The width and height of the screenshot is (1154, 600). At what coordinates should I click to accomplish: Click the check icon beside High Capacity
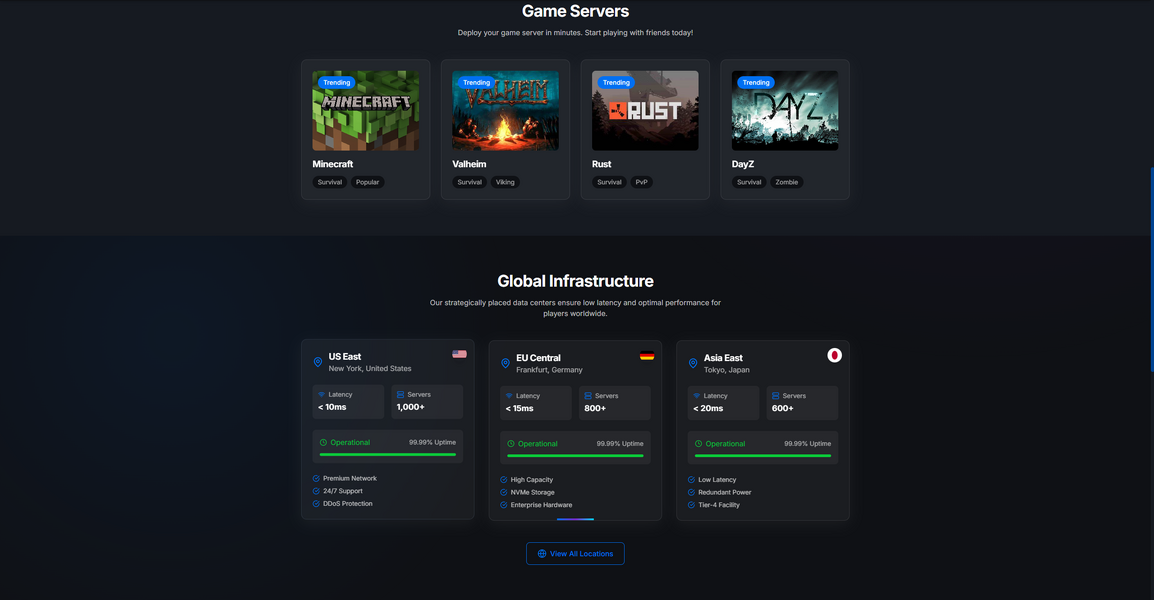504,480
